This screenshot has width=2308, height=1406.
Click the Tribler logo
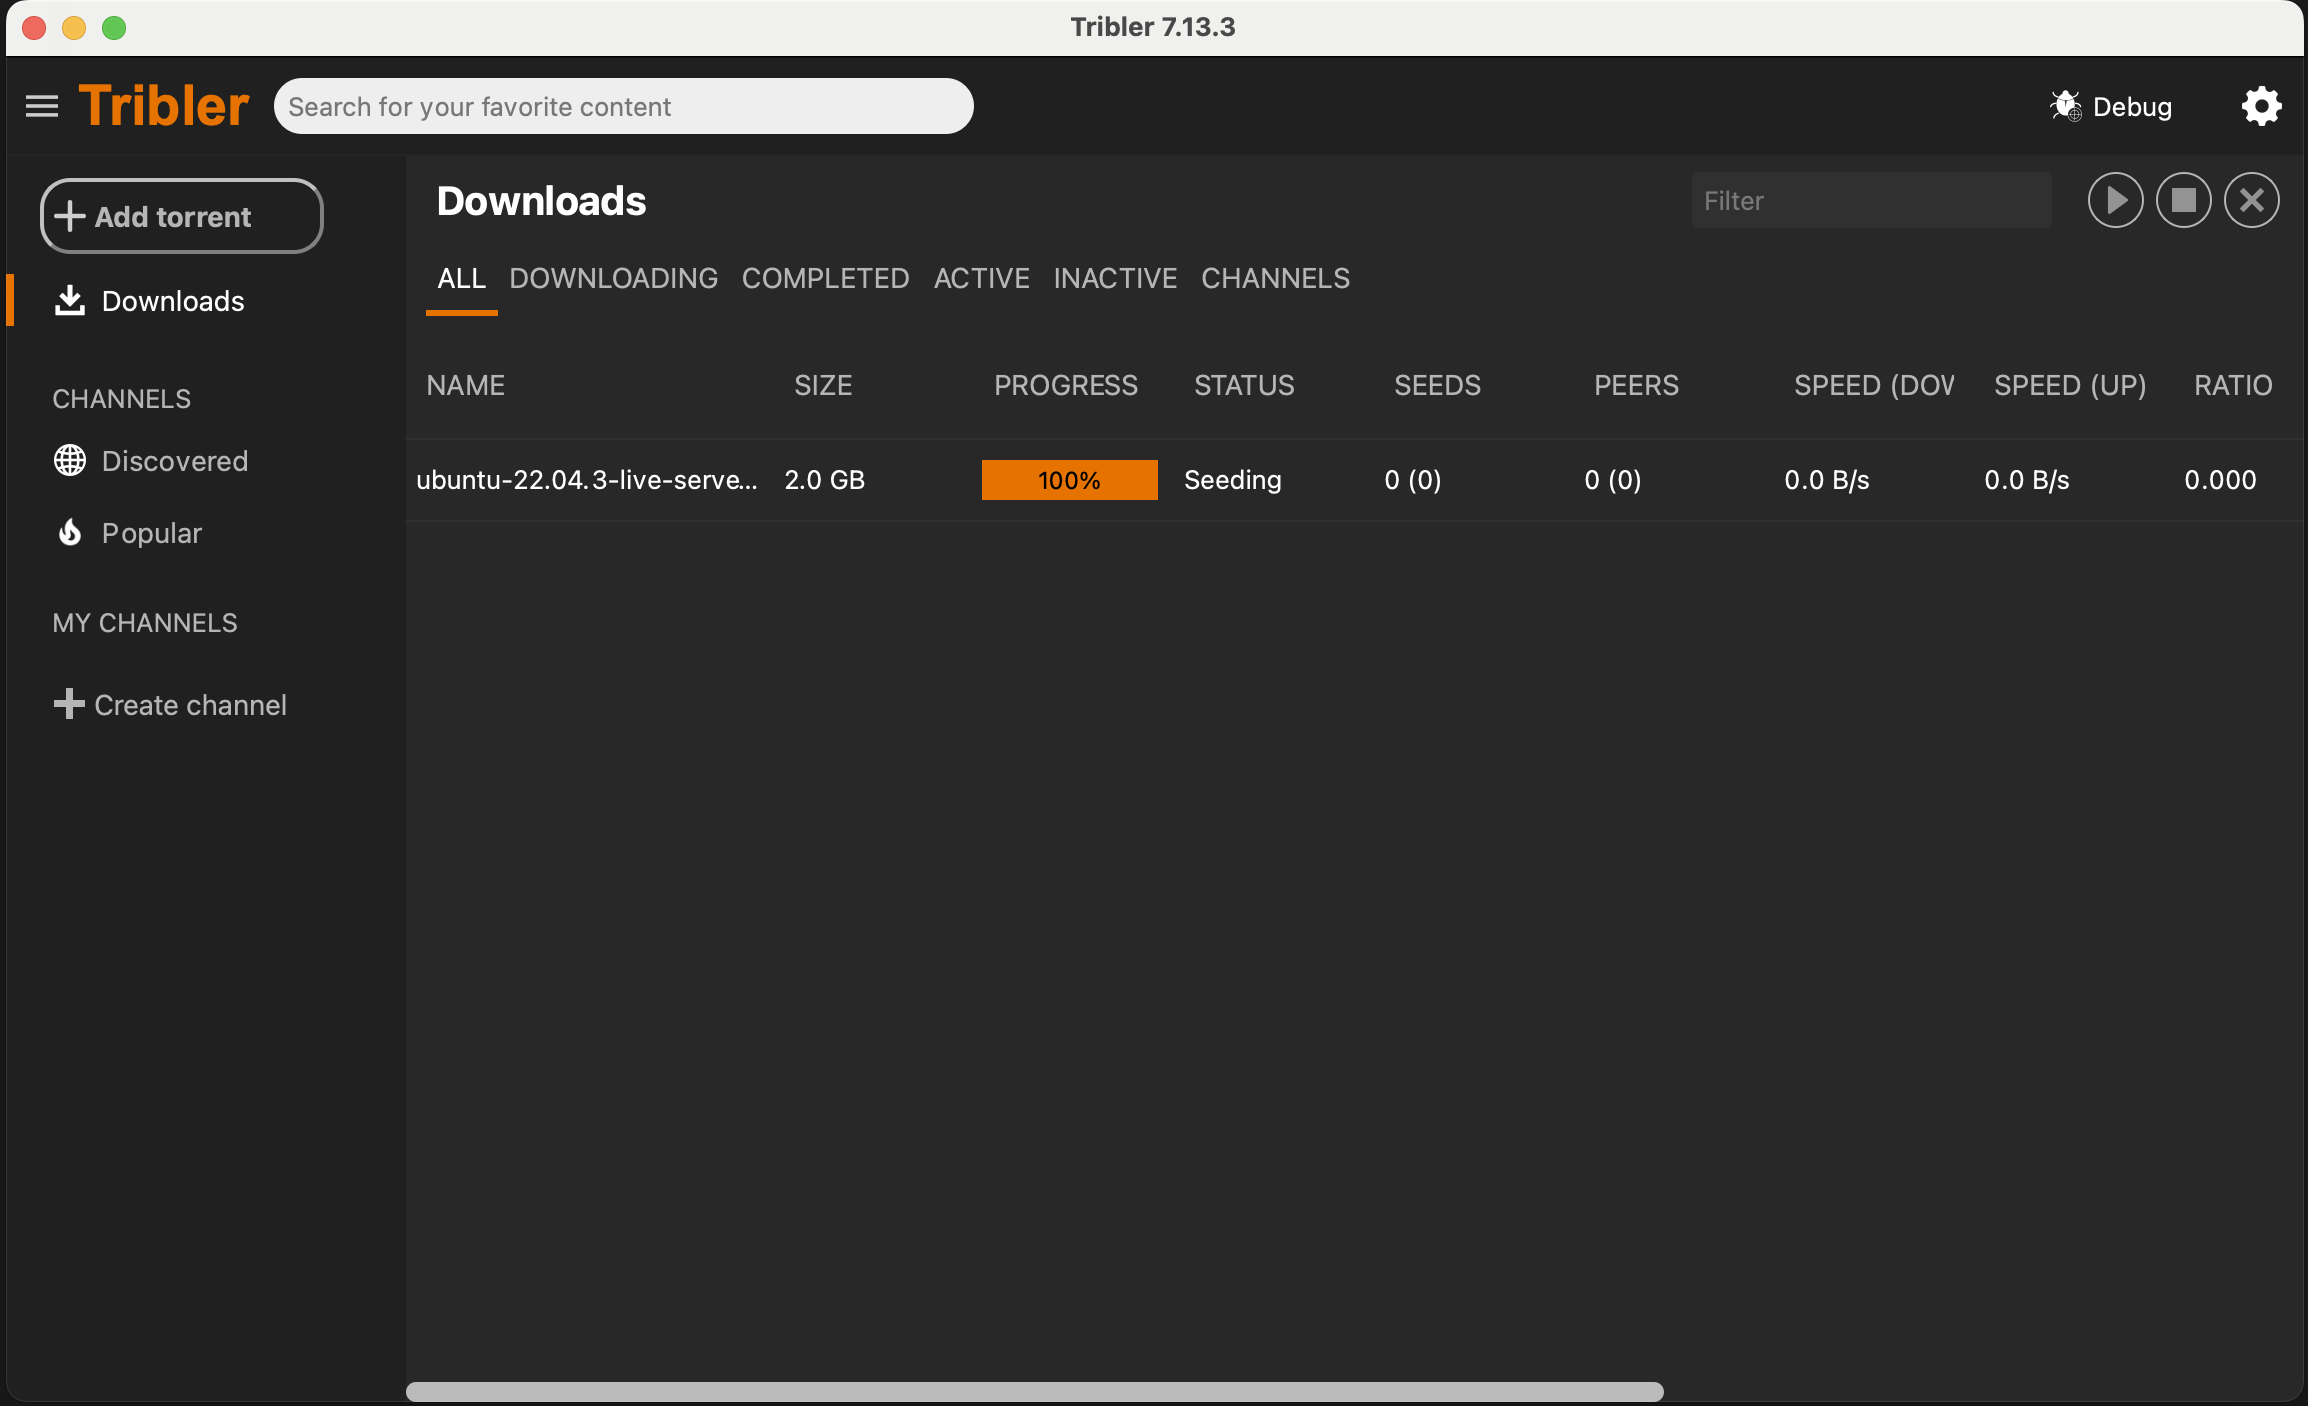[164, 106]
